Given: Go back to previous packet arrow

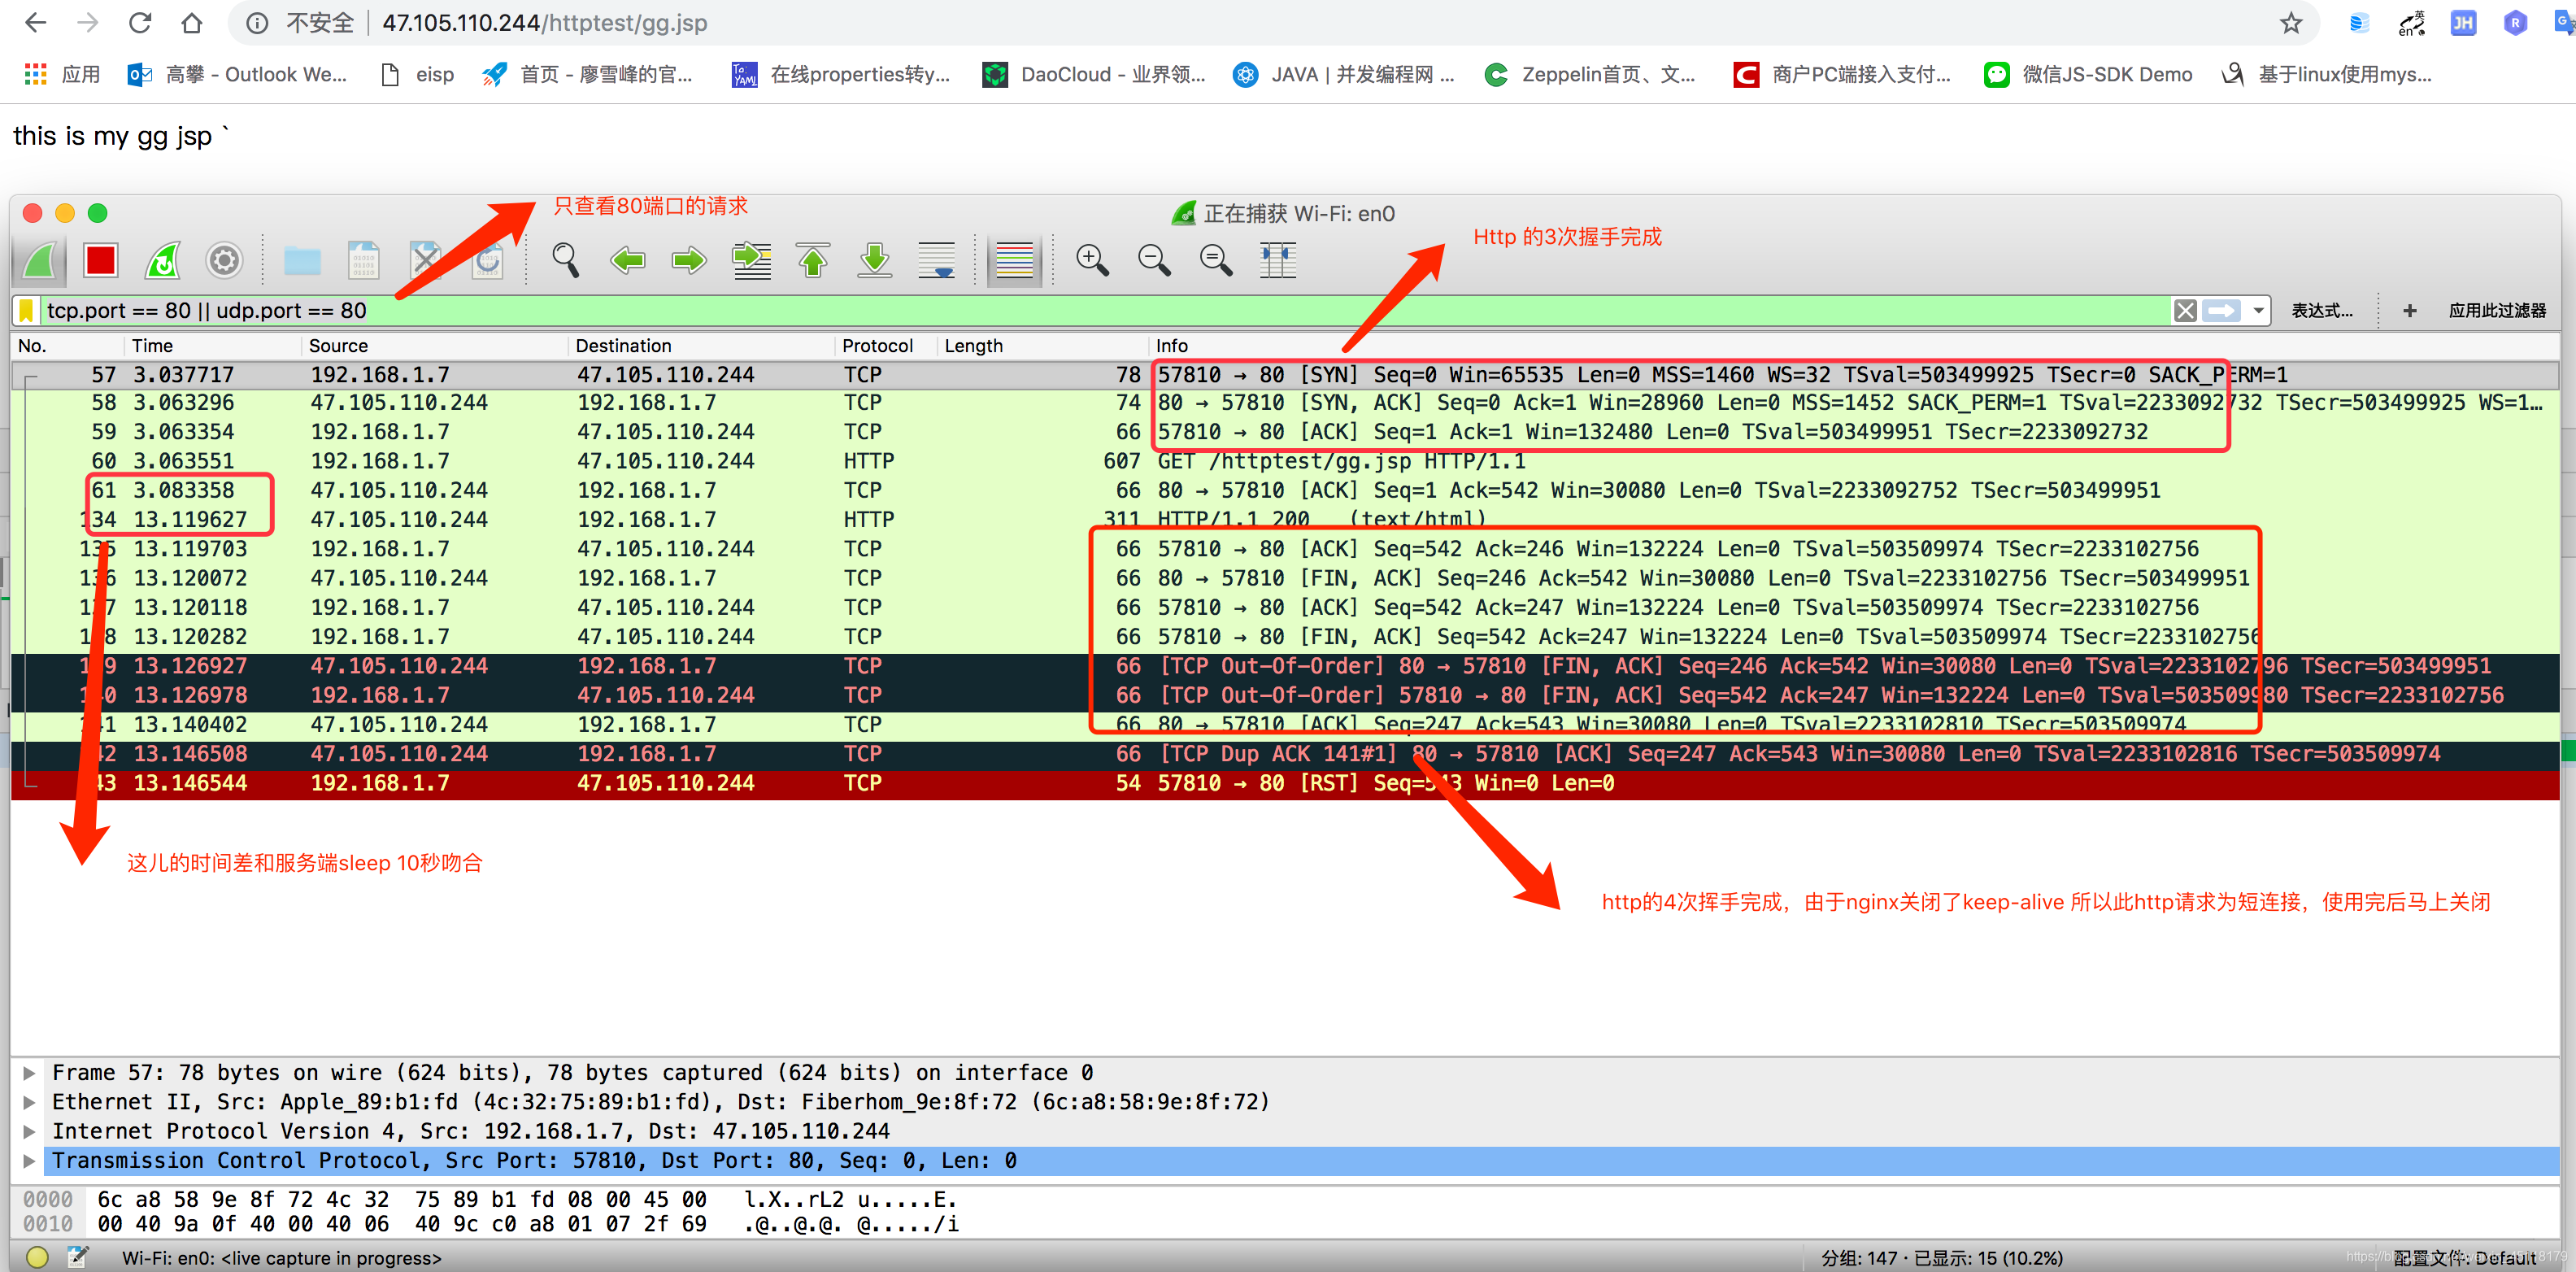Looking at the screenshot, I should 627,261.
